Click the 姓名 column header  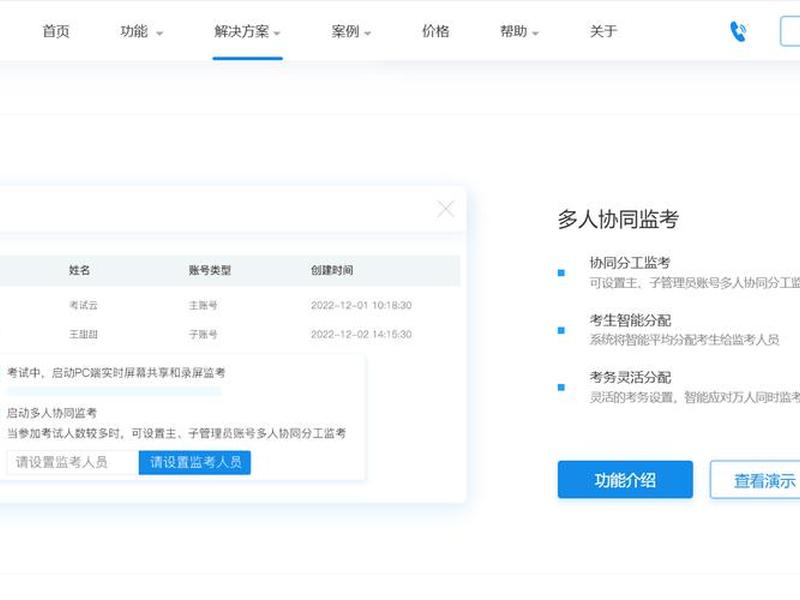click(79, 270)
